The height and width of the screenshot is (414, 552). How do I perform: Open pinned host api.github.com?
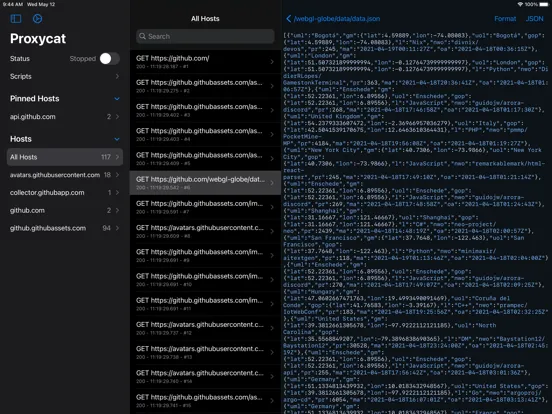[65, 117]
